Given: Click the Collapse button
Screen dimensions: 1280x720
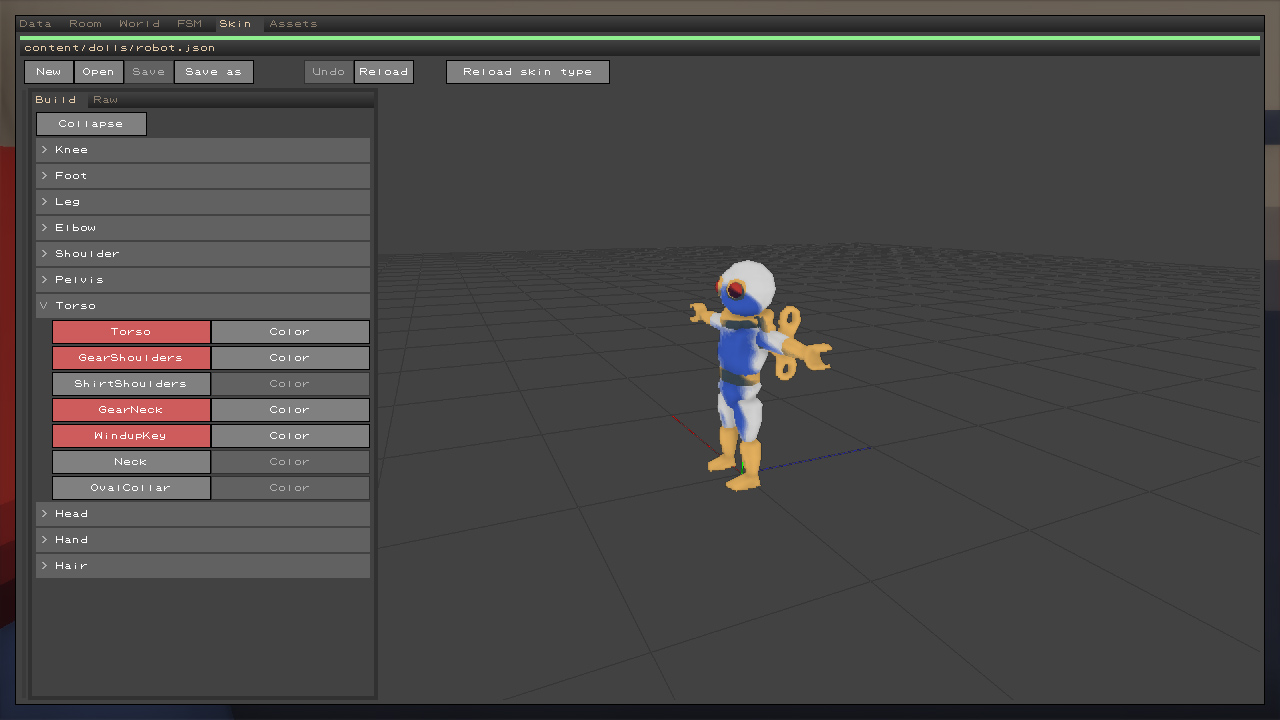Looking at the screenshot, I should pyautogui.click(x=91, y=124).
